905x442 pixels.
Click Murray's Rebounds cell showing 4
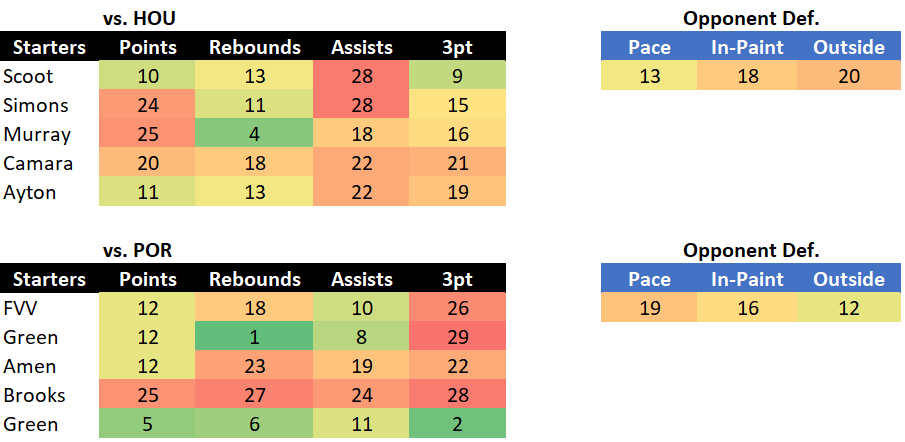(255, 134)
